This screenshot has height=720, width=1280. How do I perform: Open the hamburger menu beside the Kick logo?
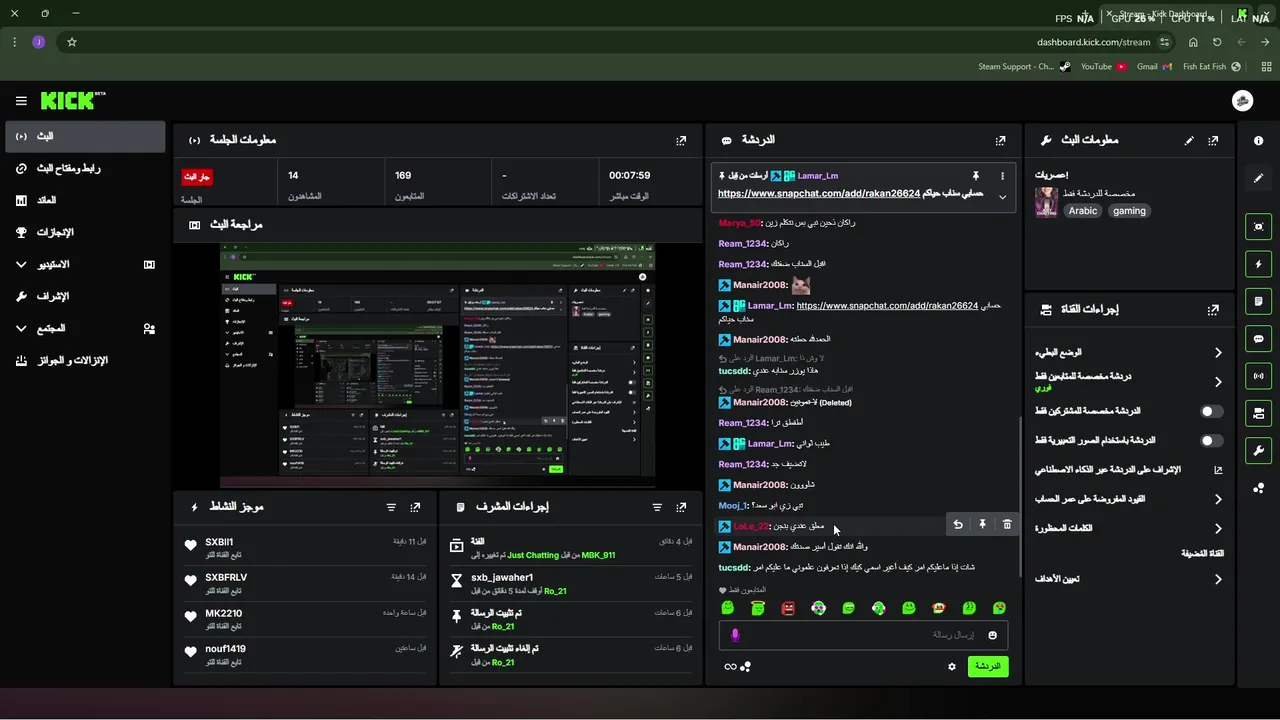click(x=21, y=101)
